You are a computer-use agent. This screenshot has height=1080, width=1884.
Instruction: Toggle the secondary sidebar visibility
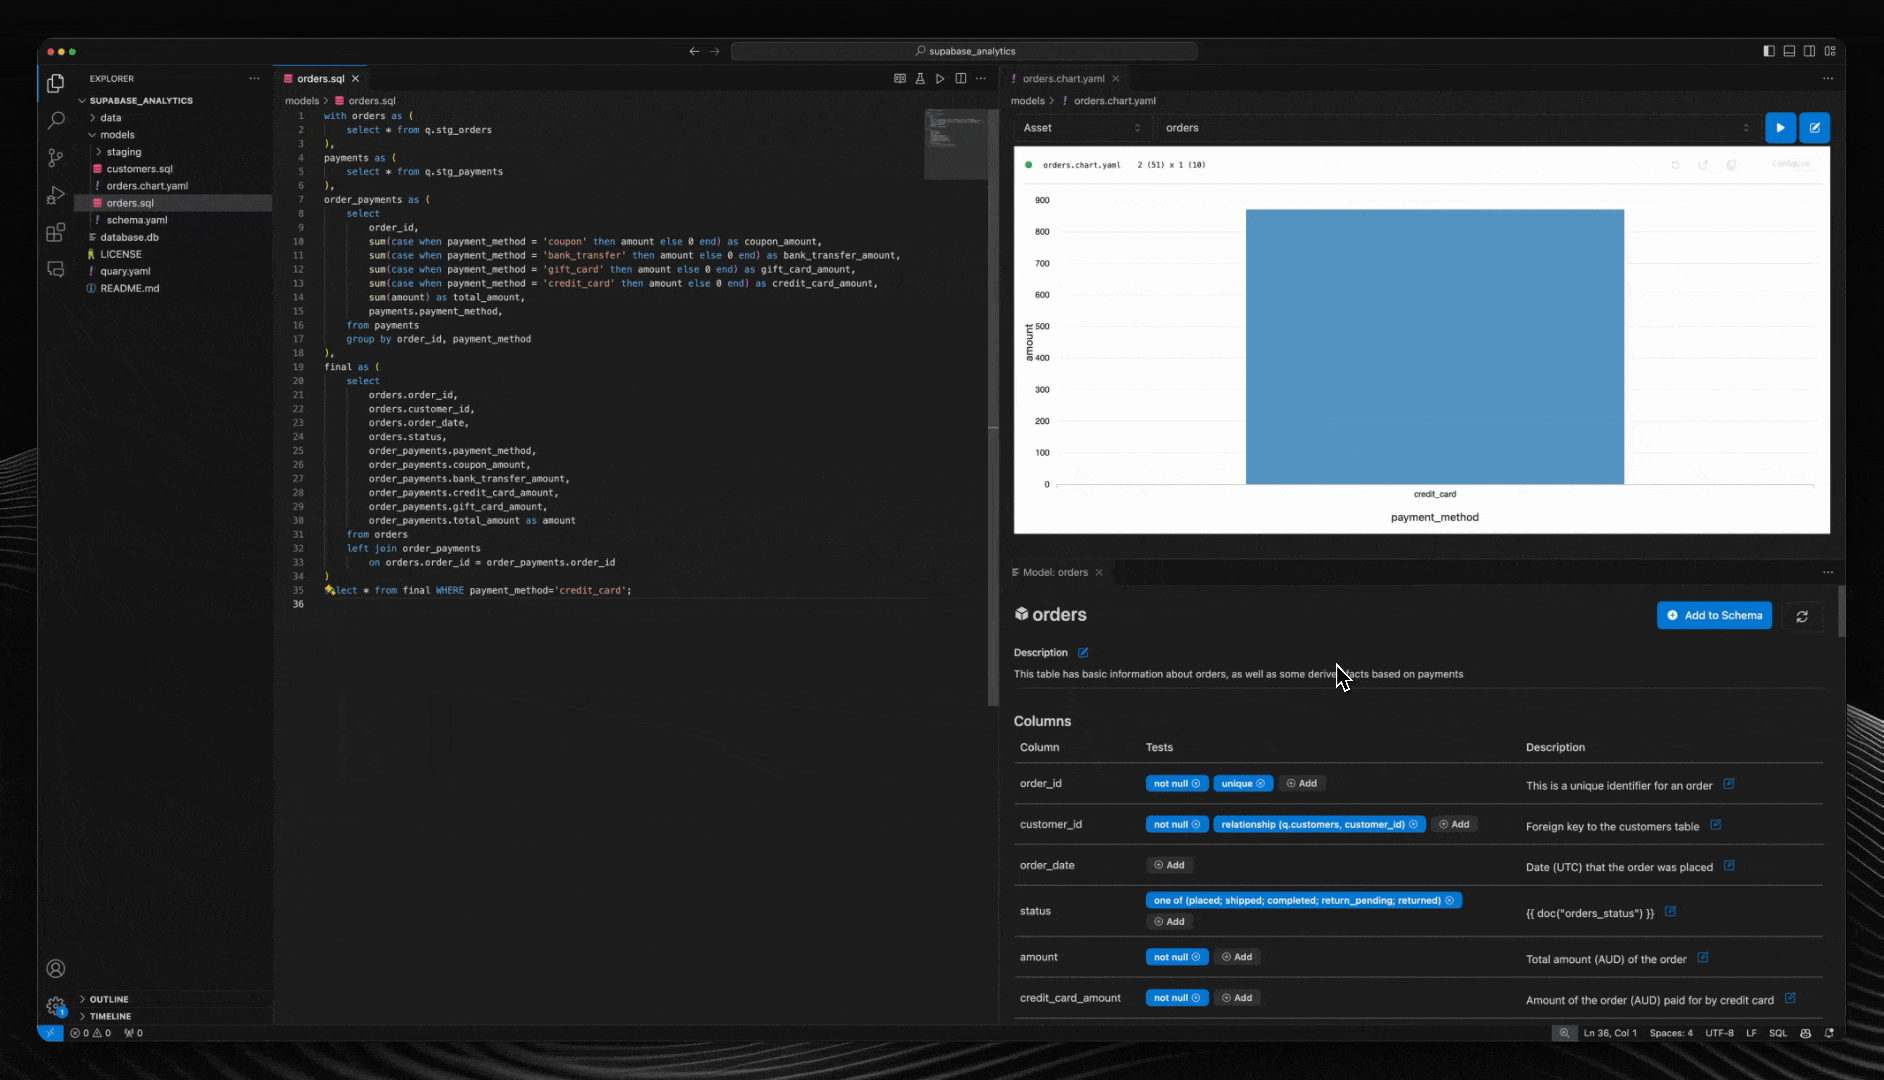[x=1810, y=51]
